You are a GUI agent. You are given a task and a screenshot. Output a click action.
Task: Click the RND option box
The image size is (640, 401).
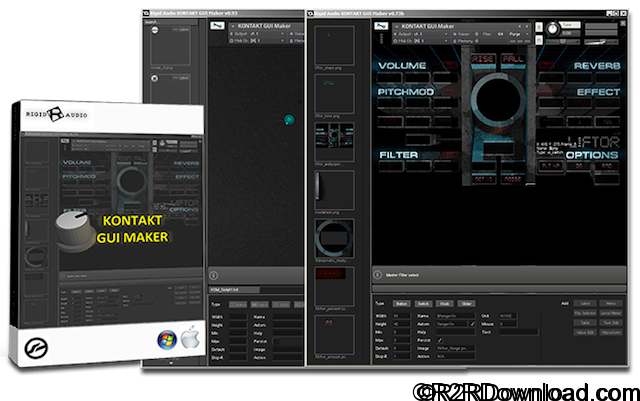pos(607,166)
